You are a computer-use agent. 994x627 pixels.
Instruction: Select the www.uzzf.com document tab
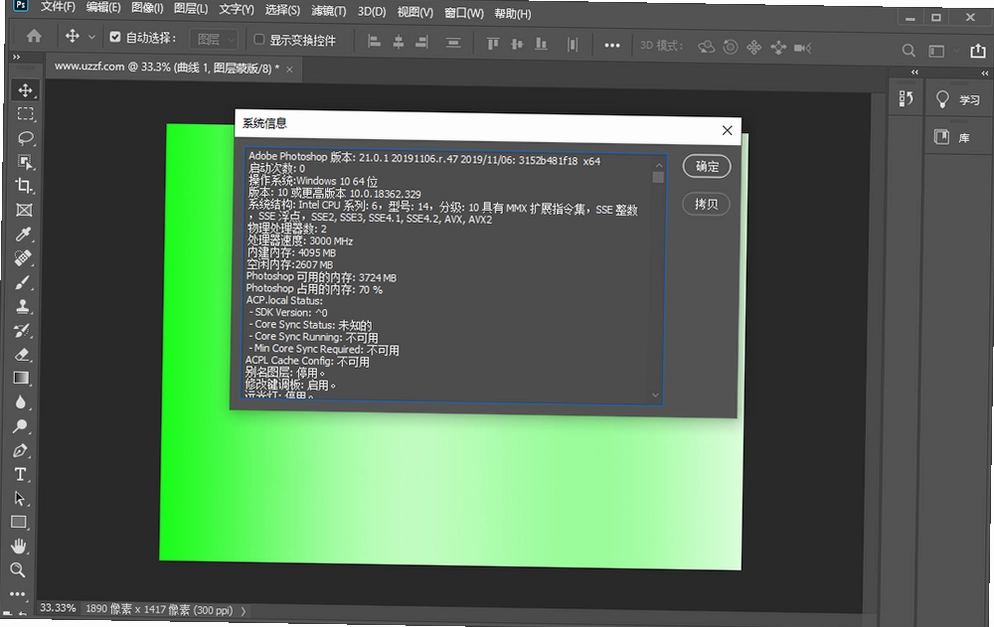coord(174,68)
